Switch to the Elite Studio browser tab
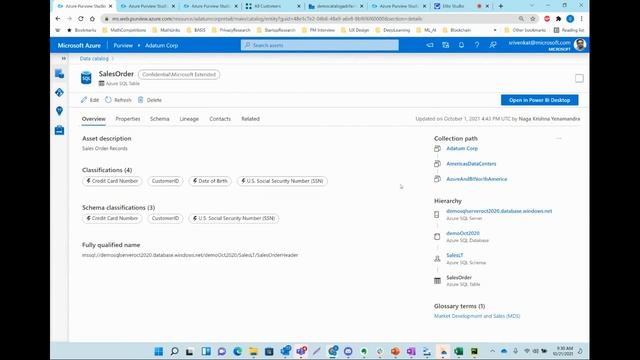 tap(462, 6)
